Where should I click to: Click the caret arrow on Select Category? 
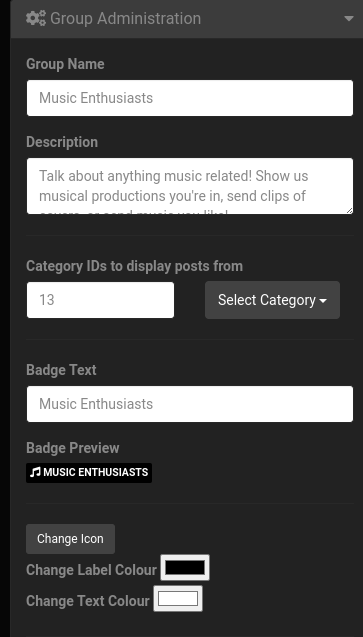(x=323, y=301)
